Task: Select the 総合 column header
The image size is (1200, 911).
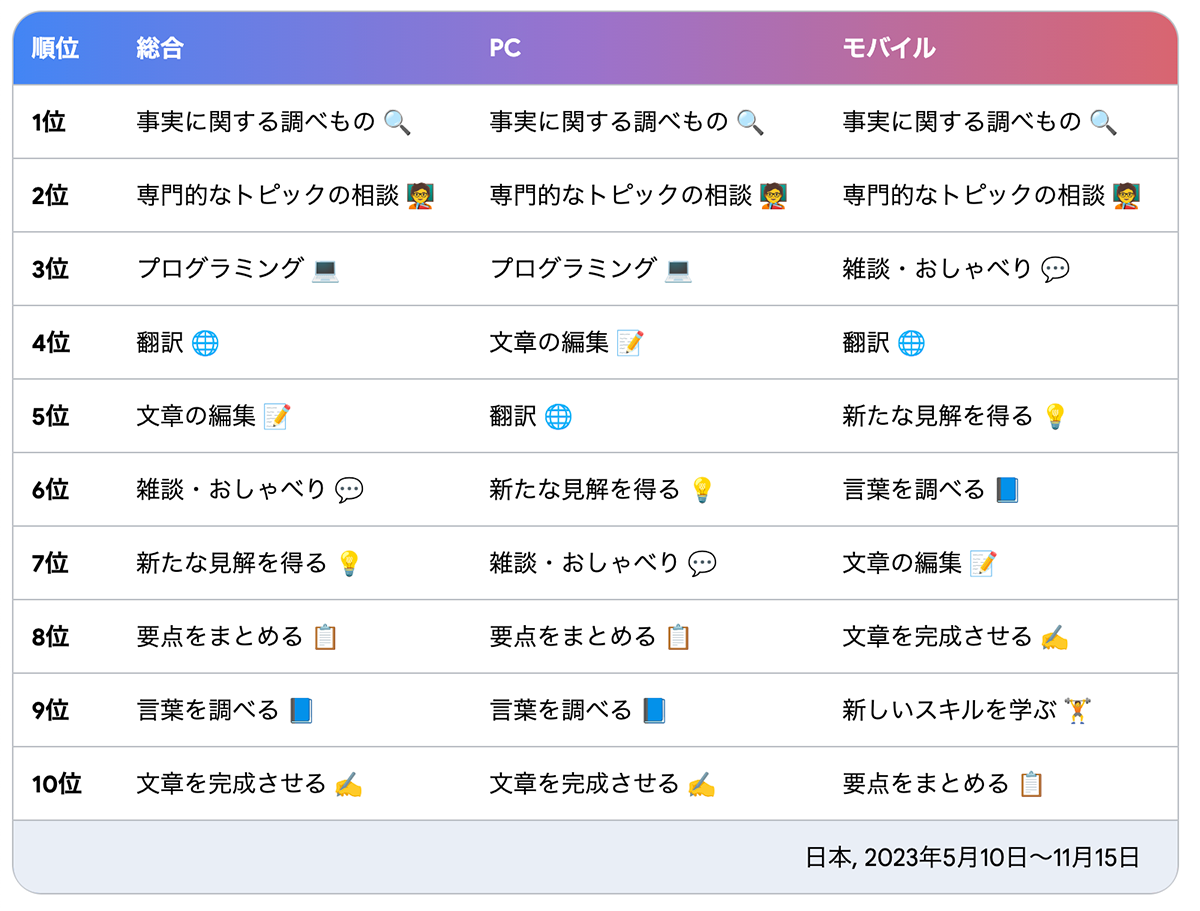Action: (x=160, y=48)
